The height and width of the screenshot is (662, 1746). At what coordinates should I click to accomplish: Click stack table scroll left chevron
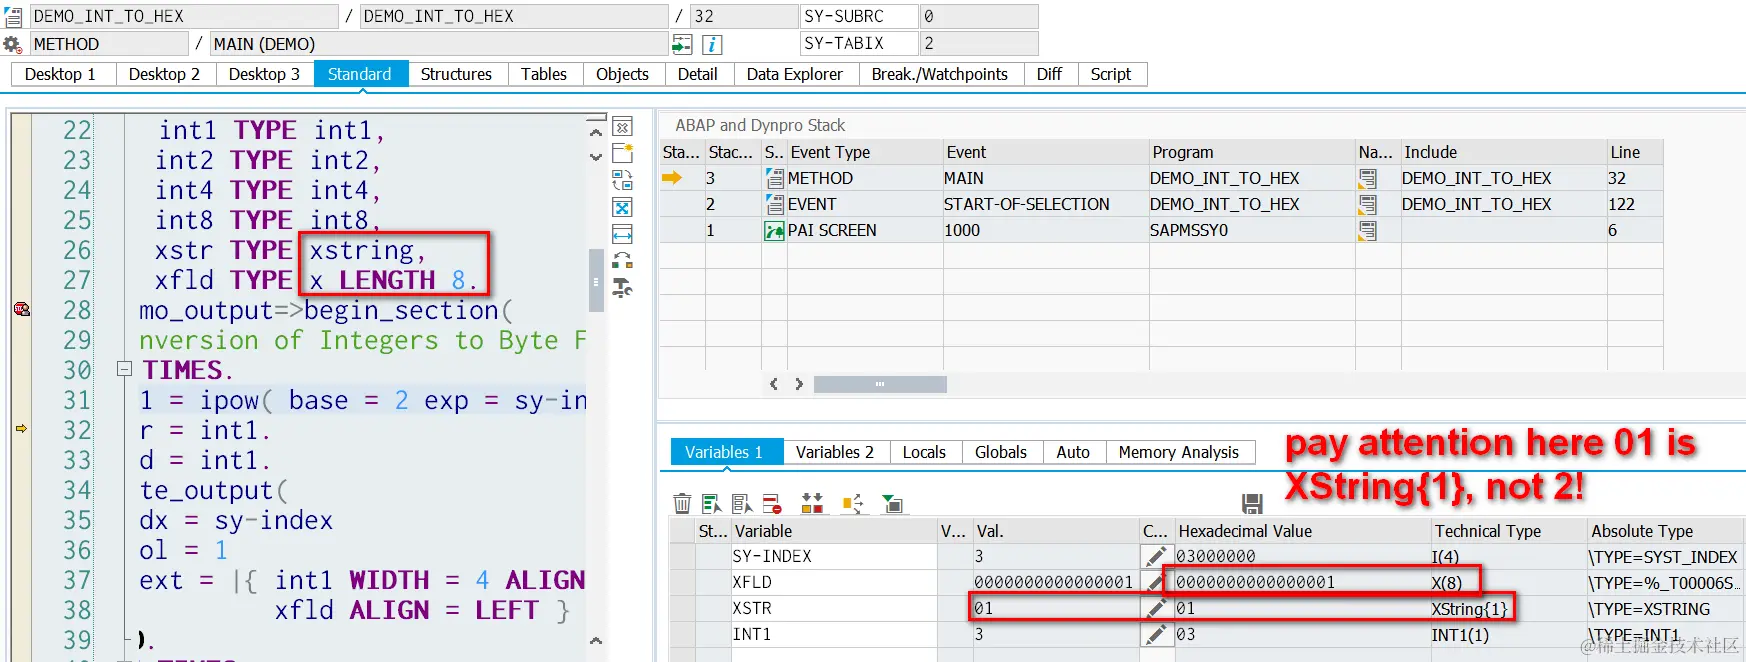774,384
